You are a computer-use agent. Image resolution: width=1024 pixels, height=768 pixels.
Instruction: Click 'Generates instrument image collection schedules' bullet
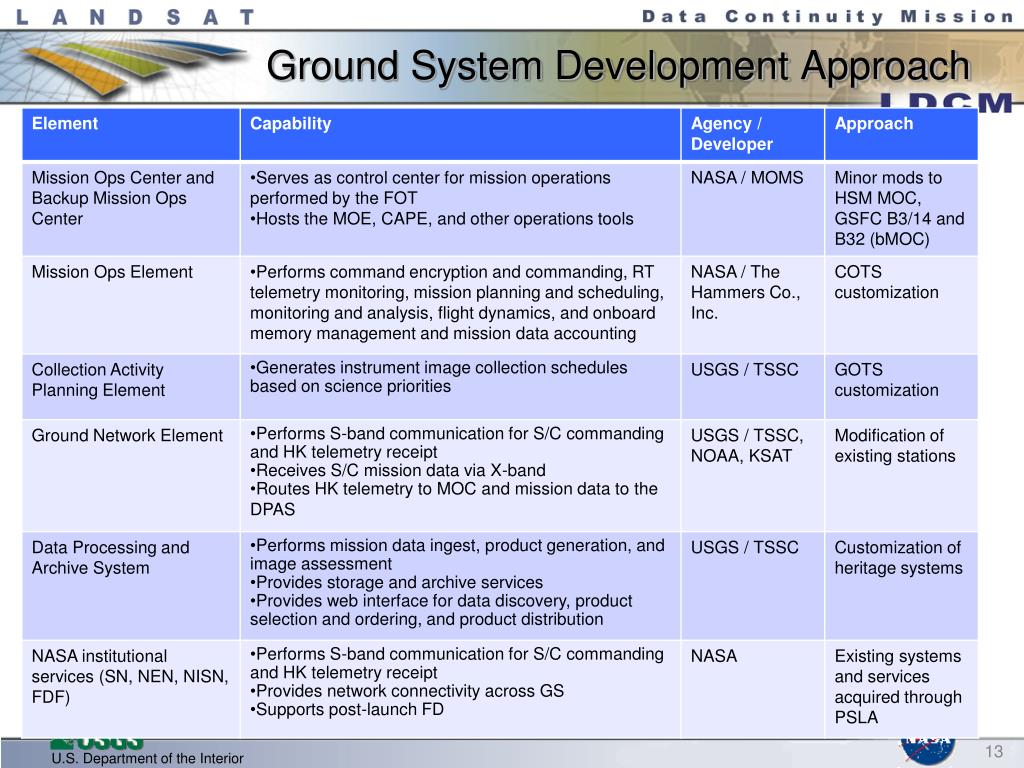438,377
